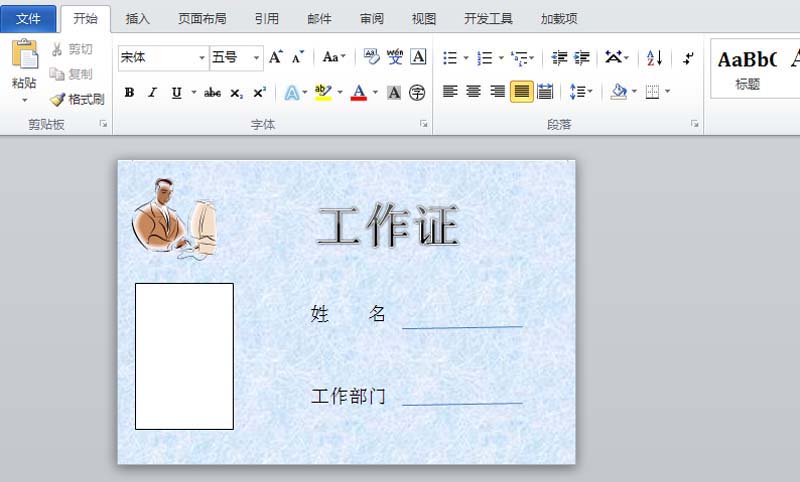800x482 pixels.
Task: Toggle Center paragraph alignment
Action: click(x=473, y=92)
